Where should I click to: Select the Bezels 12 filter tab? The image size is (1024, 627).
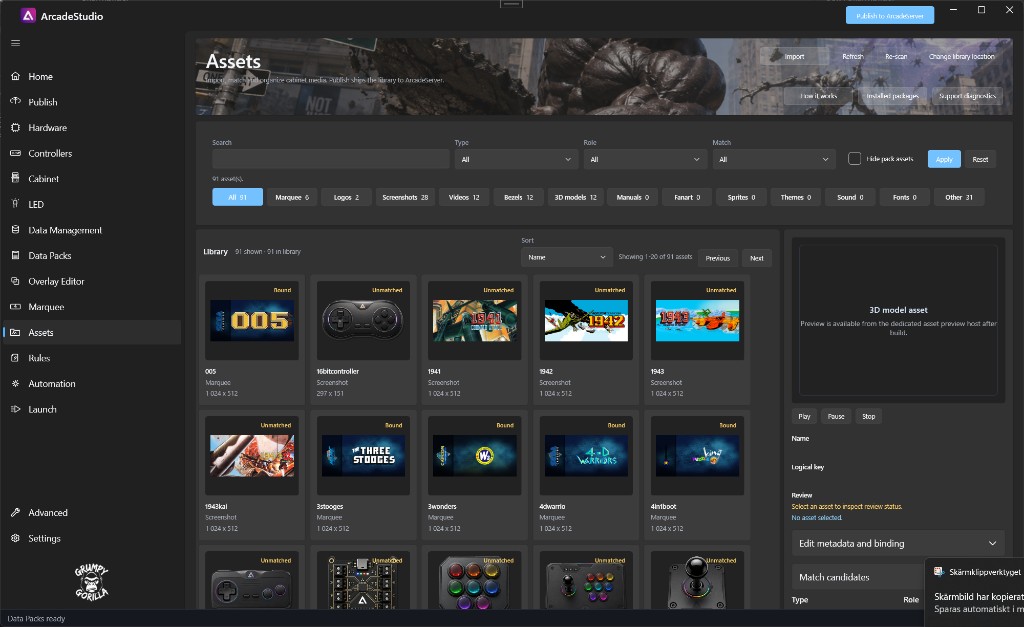pyautogui.click(x=519, y=197)
